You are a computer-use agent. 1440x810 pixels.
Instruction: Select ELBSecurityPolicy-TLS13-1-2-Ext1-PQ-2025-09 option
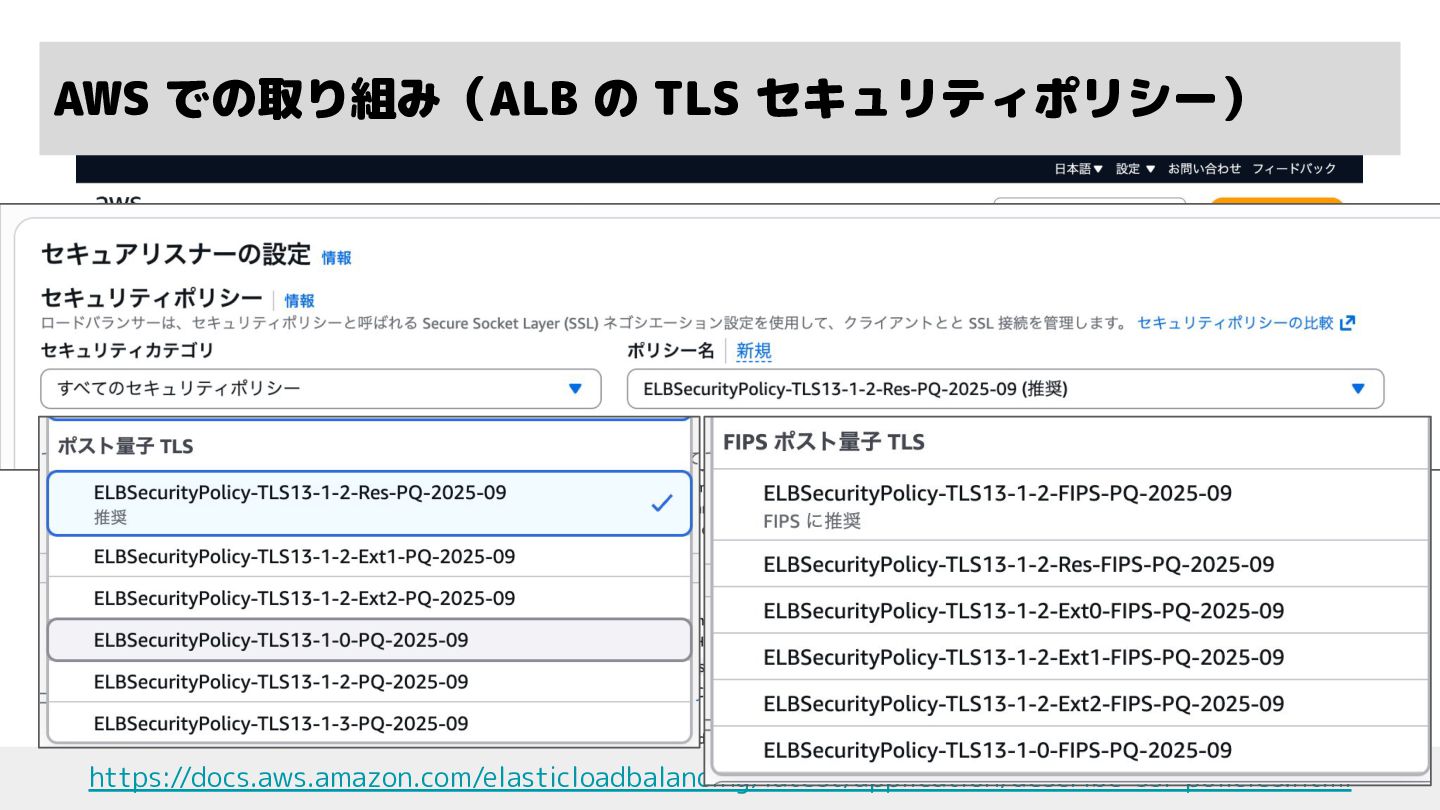[x=304, y=556]
